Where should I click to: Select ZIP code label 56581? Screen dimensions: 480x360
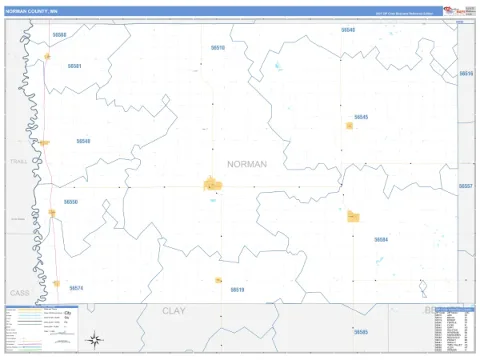click(x=74, y=66)
